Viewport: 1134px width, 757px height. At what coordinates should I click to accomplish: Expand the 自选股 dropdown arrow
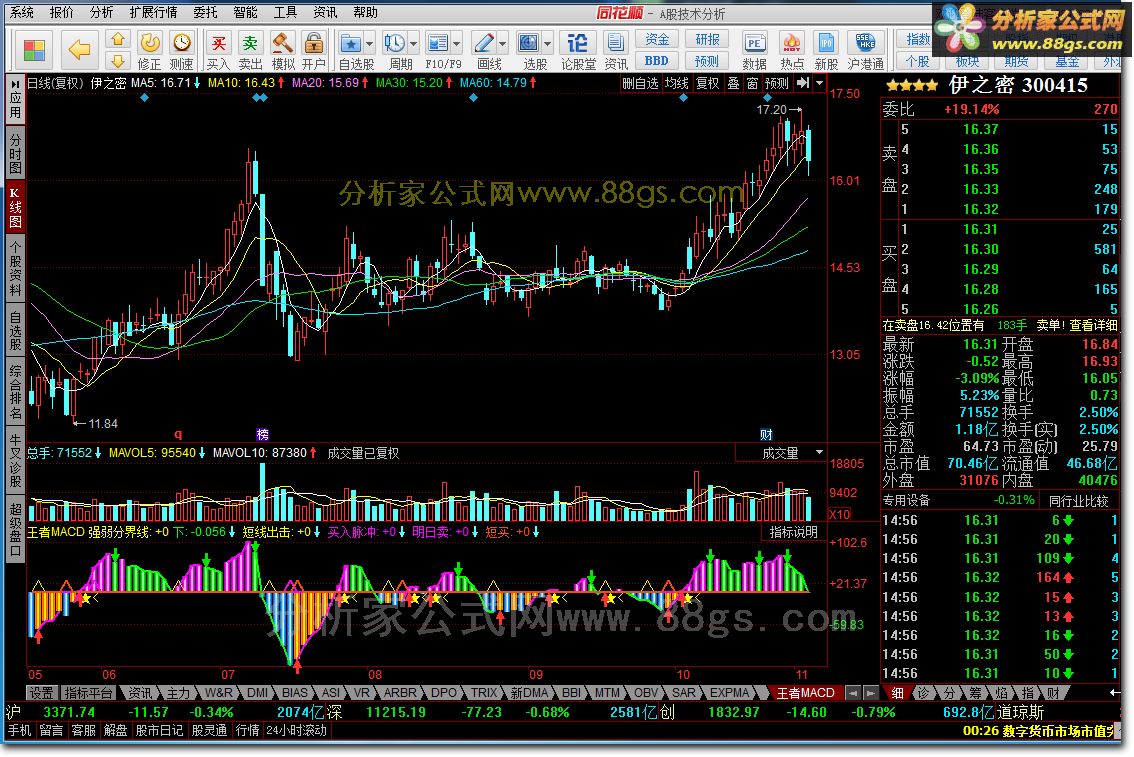click(x=370, y=44)
